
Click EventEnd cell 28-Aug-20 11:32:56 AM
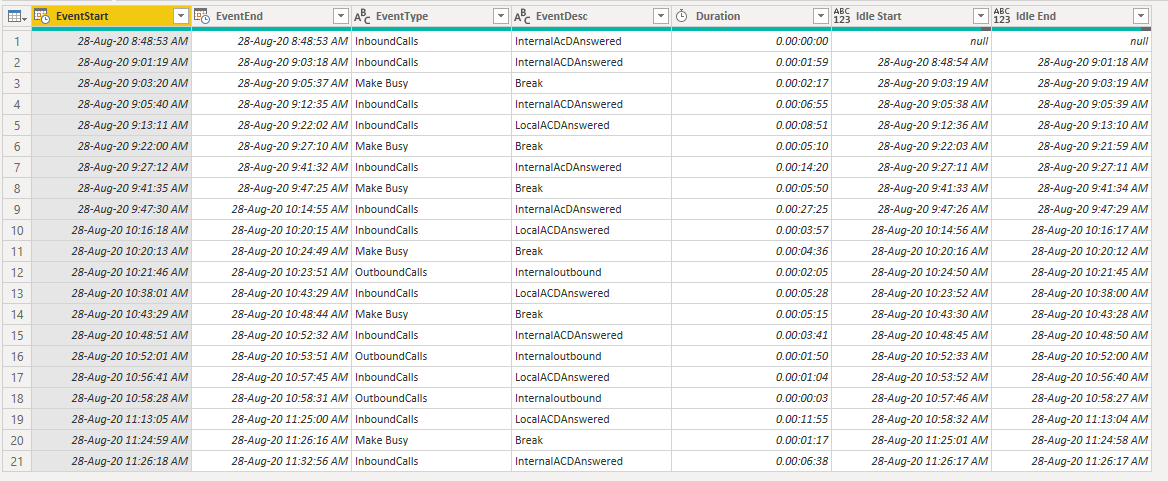(271, 461)
